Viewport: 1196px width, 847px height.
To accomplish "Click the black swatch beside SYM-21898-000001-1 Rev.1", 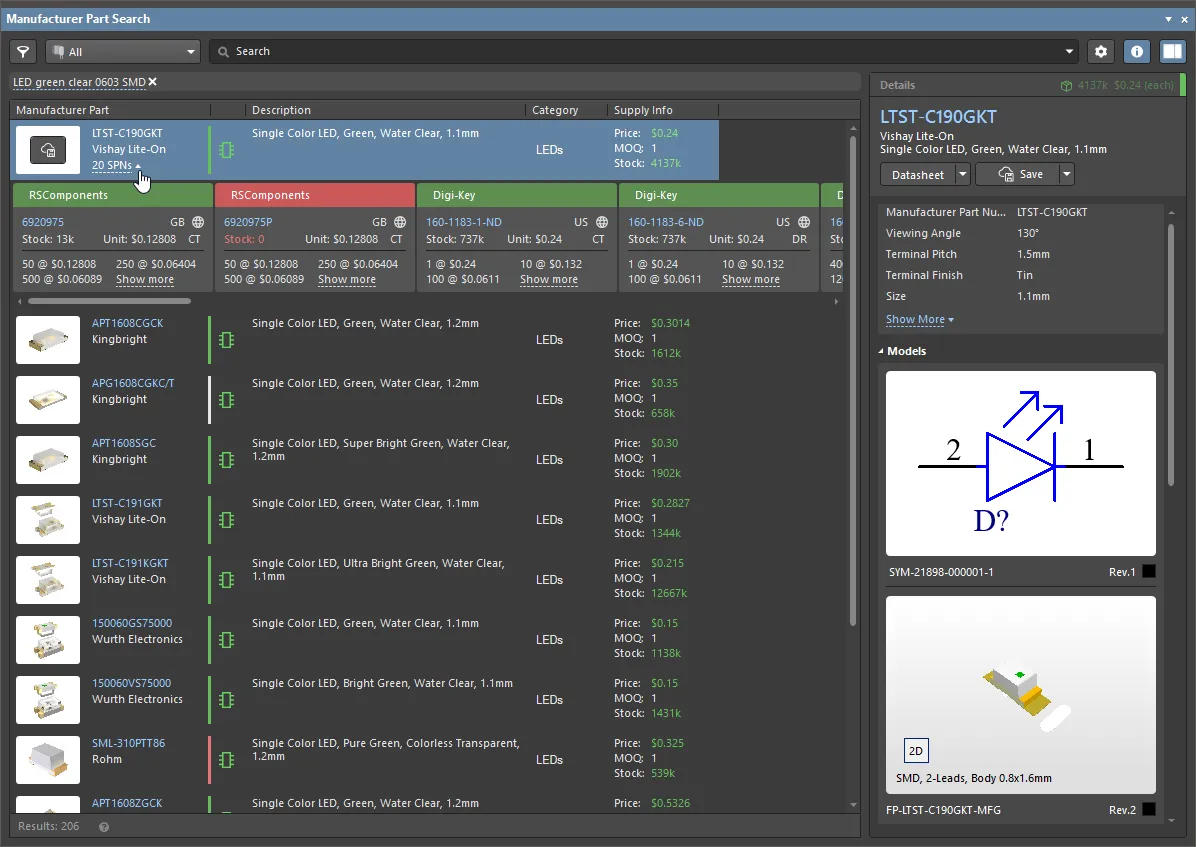I will (1149, 572).
